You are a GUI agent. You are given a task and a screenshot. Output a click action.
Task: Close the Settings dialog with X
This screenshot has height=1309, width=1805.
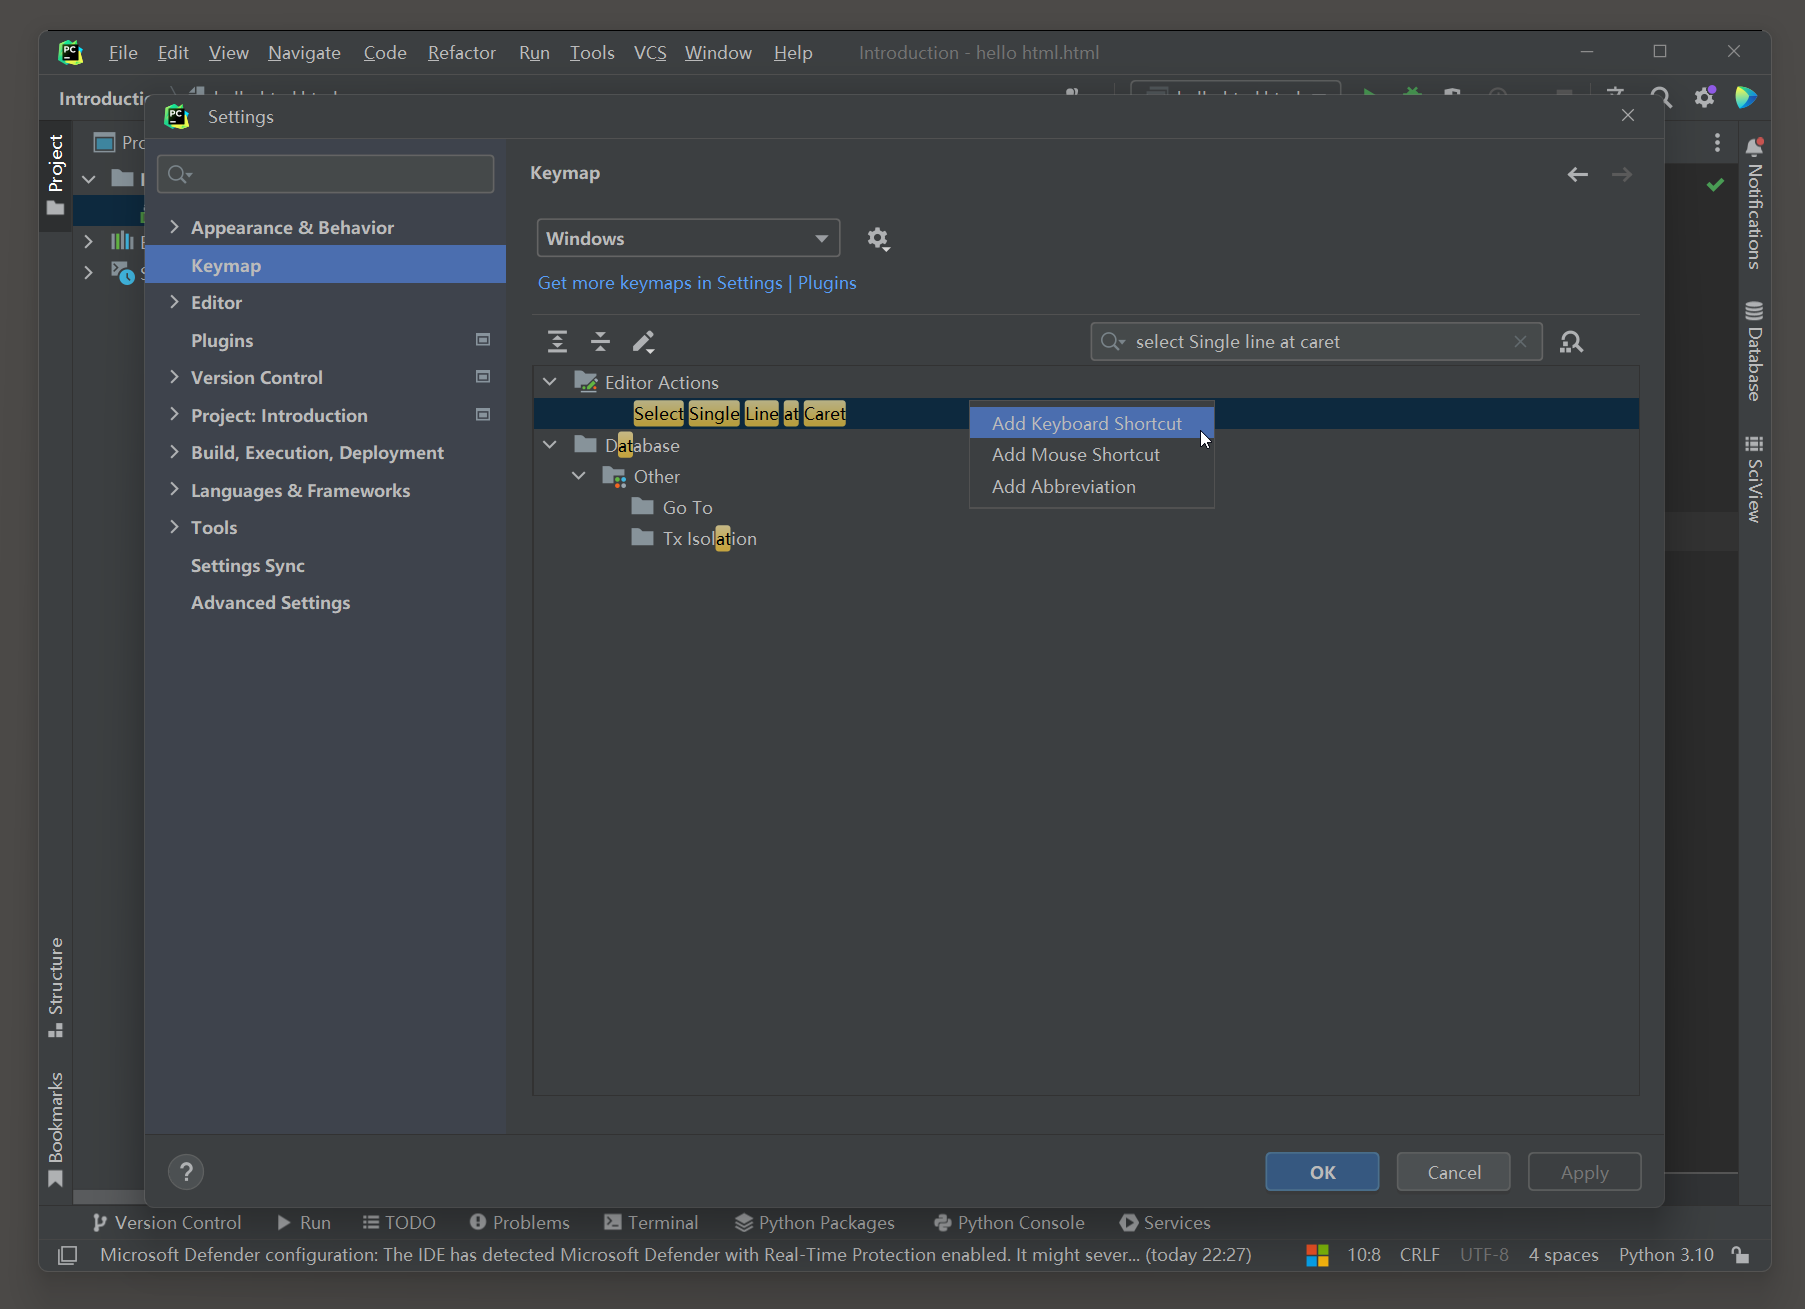pos(1628,116)
